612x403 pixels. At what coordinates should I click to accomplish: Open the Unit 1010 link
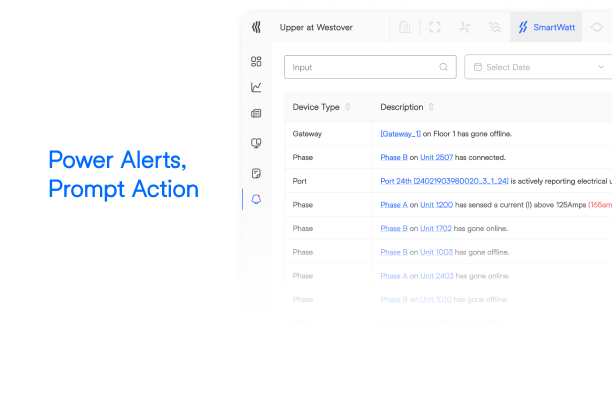[436, 300]
